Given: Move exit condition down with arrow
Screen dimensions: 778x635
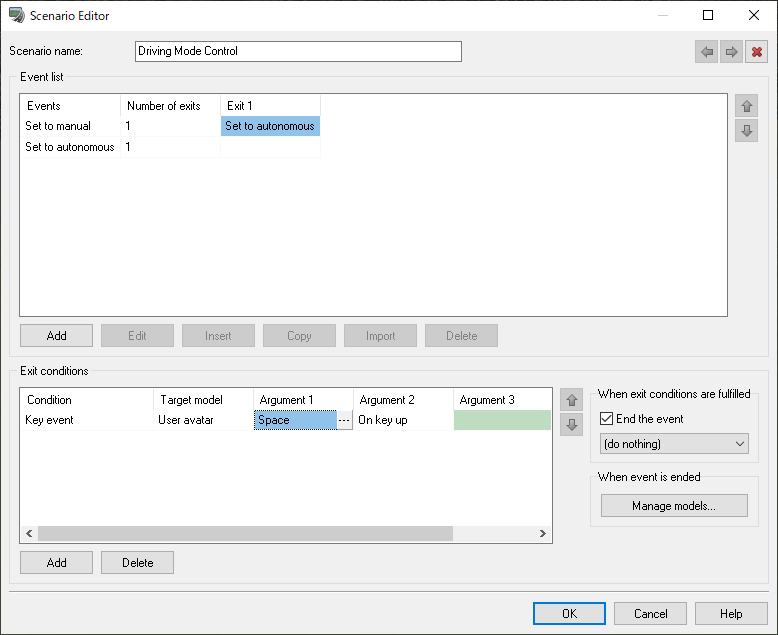Looking at the screenshot, I should click(572, 425).
